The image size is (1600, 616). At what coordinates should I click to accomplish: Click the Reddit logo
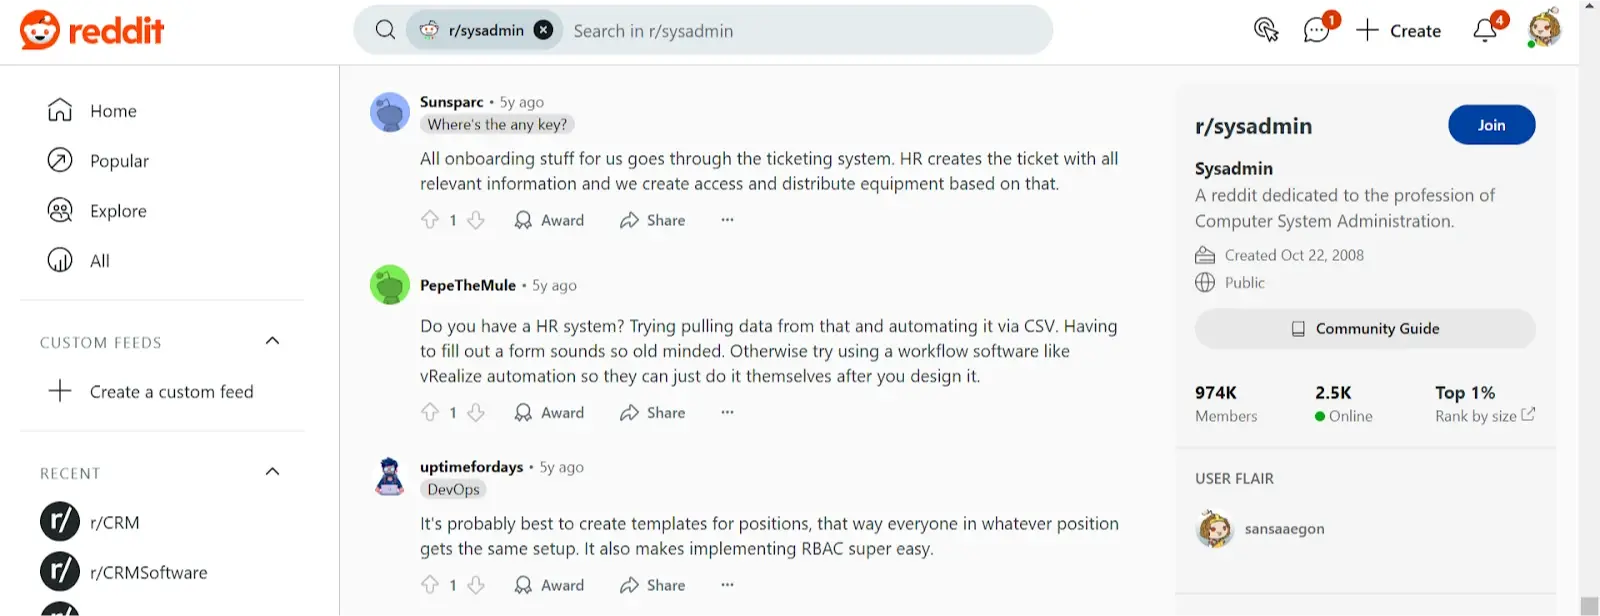click(90, 30)
